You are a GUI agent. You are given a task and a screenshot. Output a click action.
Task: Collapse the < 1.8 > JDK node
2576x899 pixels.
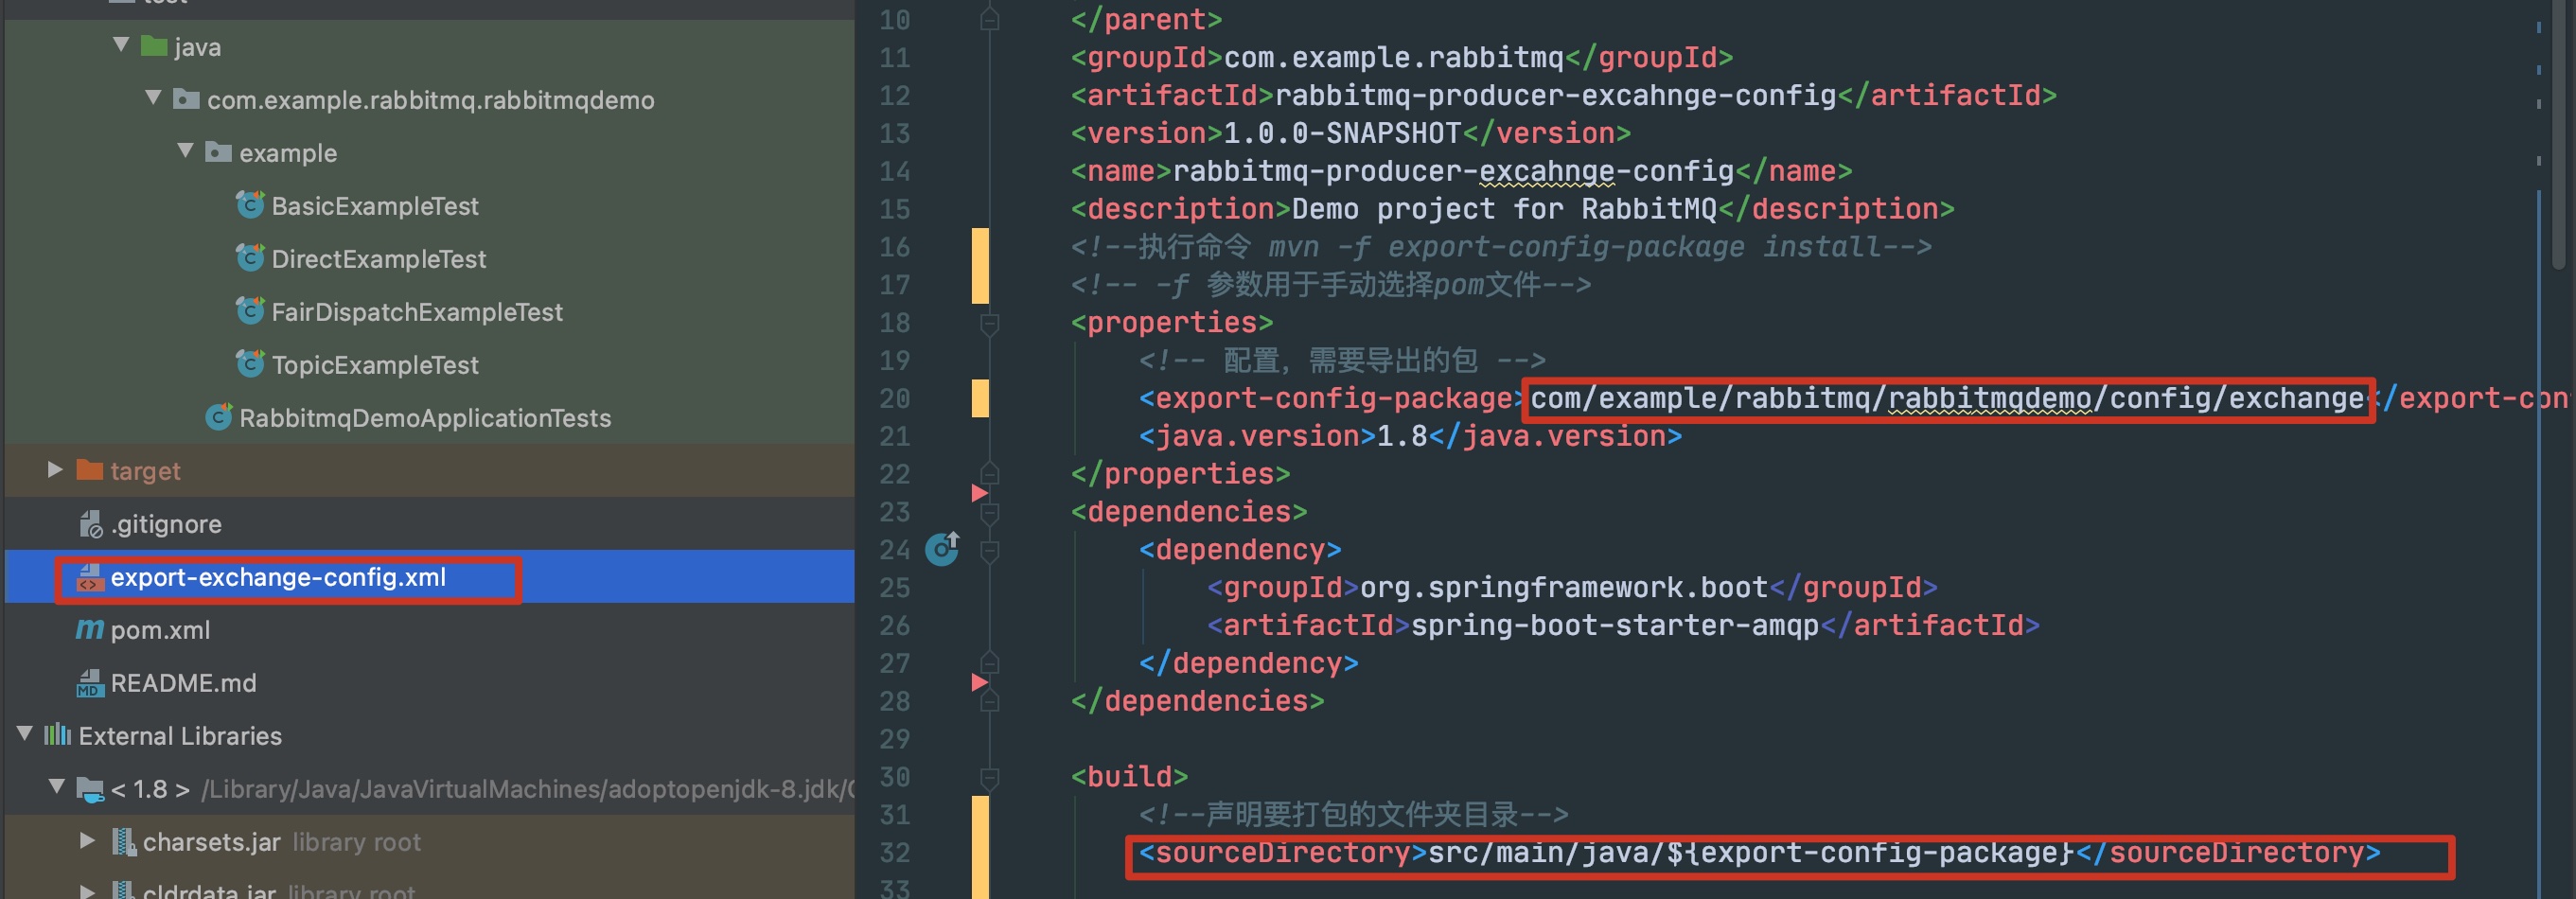[x=57, y=787]
